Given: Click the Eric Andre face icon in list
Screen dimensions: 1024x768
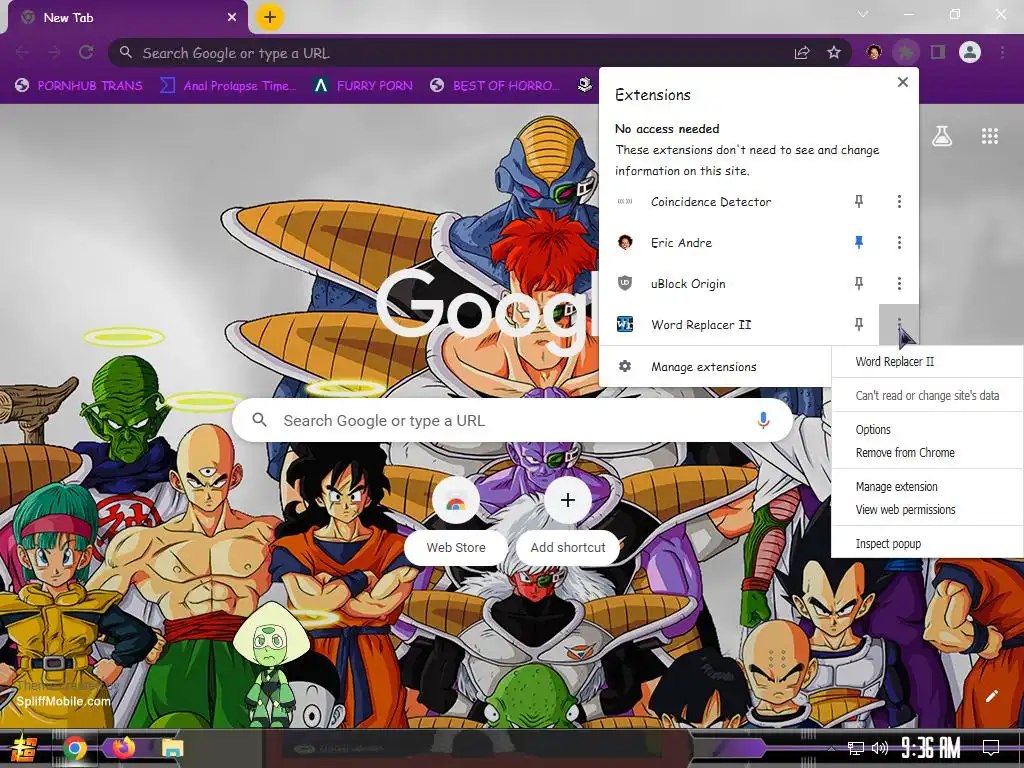Looking at the screenshot, I should (x=624, y=243).
